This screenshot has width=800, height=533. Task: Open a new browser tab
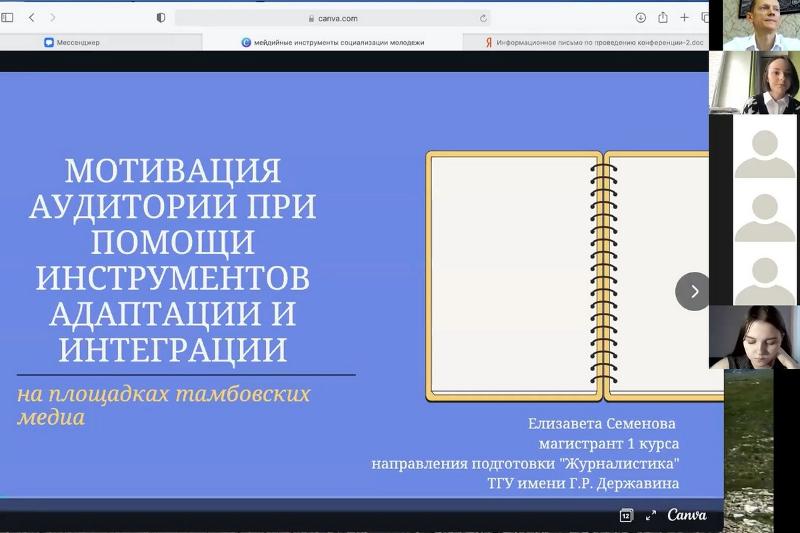[685, 18]
